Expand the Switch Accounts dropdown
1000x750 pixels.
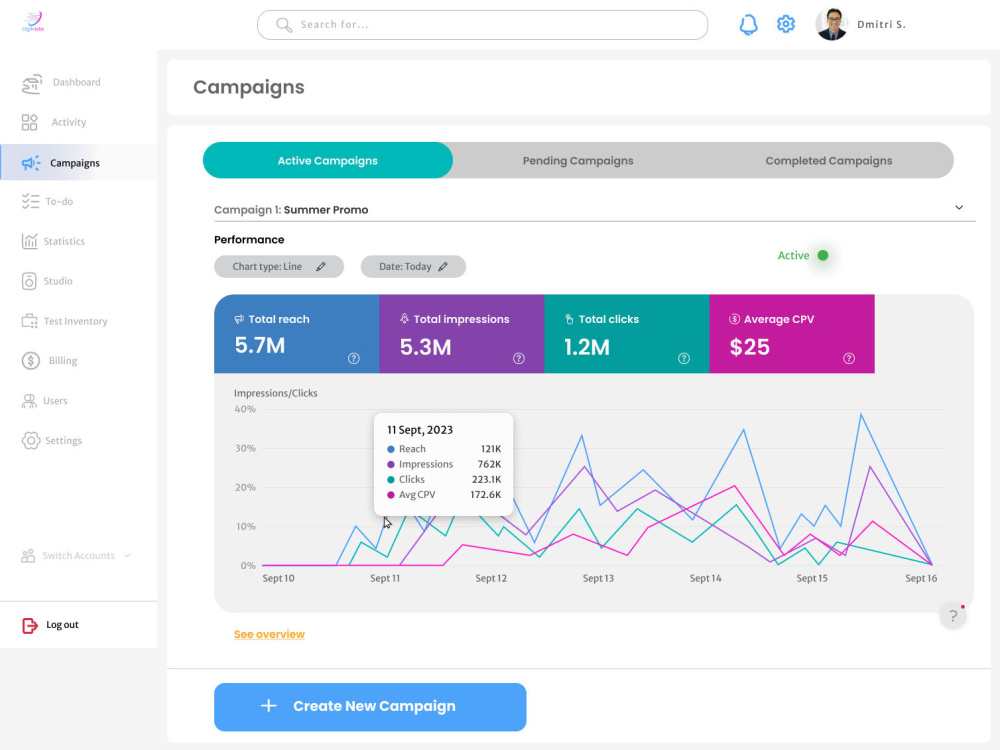(x=76, y=555)
